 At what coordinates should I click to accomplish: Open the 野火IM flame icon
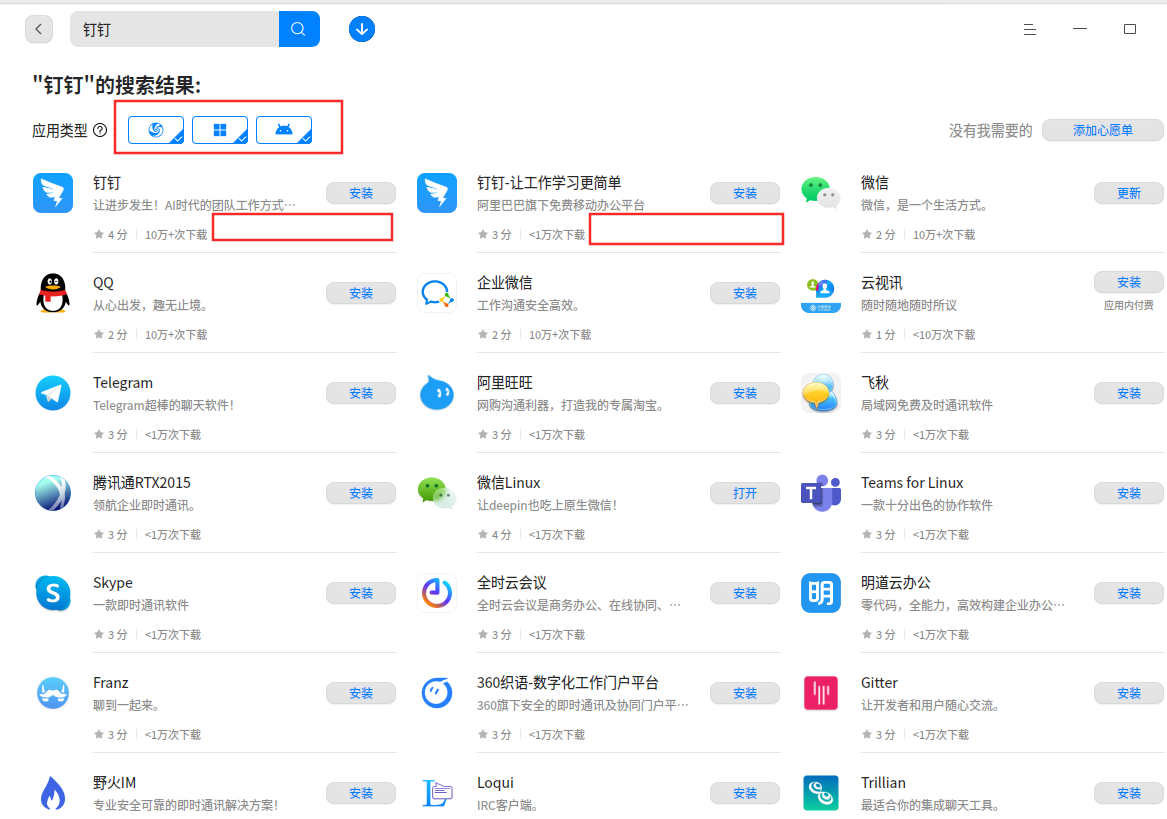[x=53, y=793]
